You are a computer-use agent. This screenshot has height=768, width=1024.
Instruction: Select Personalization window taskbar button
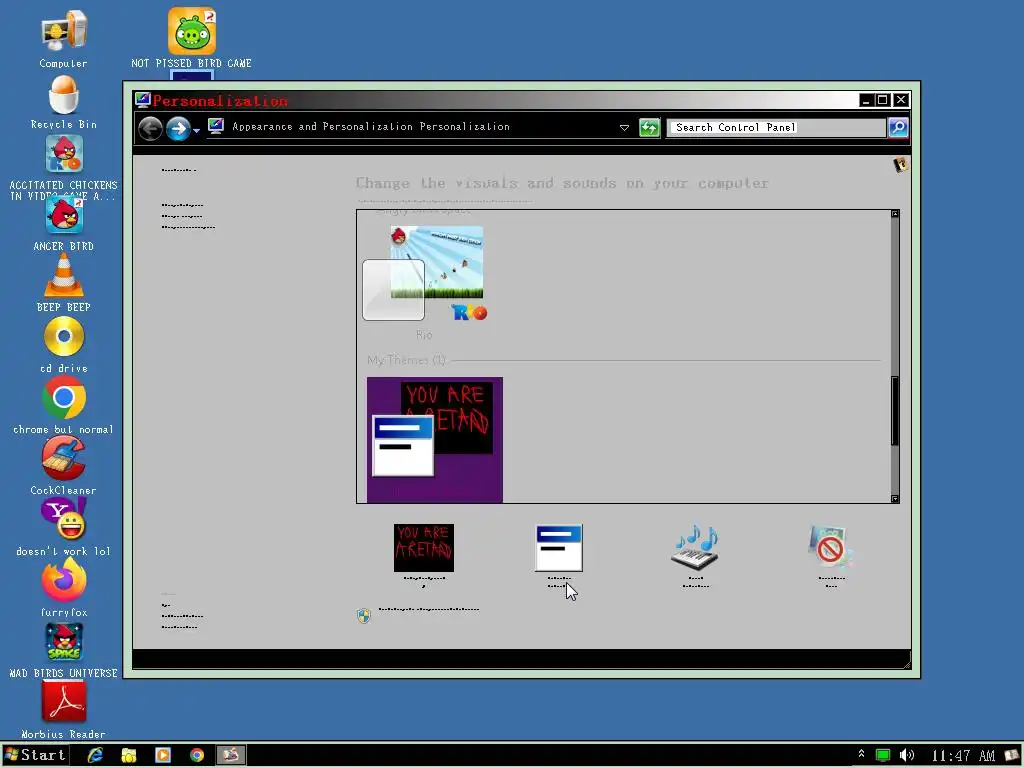click(231, 755)
